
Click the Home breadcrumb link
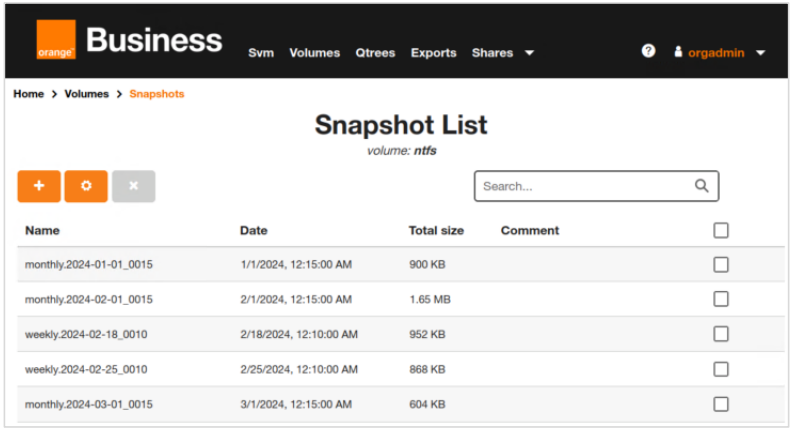click(x=28, y=94)
